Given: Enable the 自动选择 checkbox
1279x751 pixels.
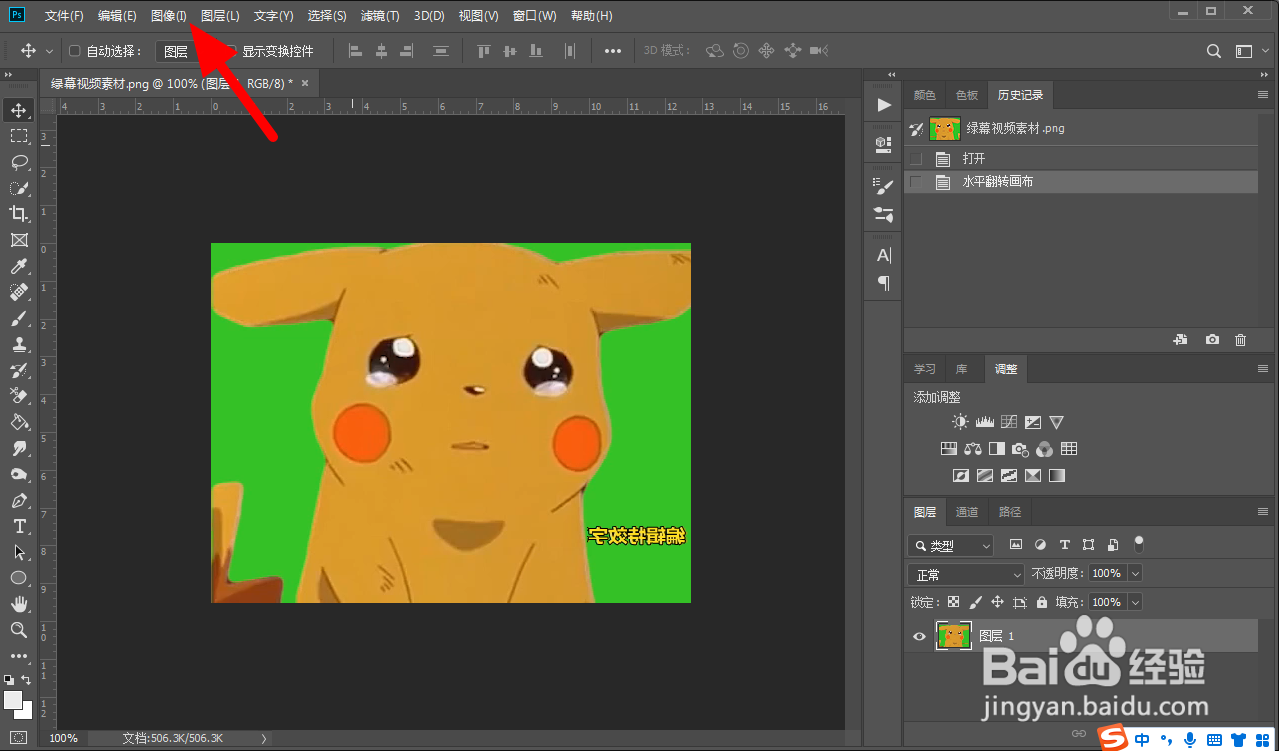Looking at the screenshot, I should pos(75,51).
